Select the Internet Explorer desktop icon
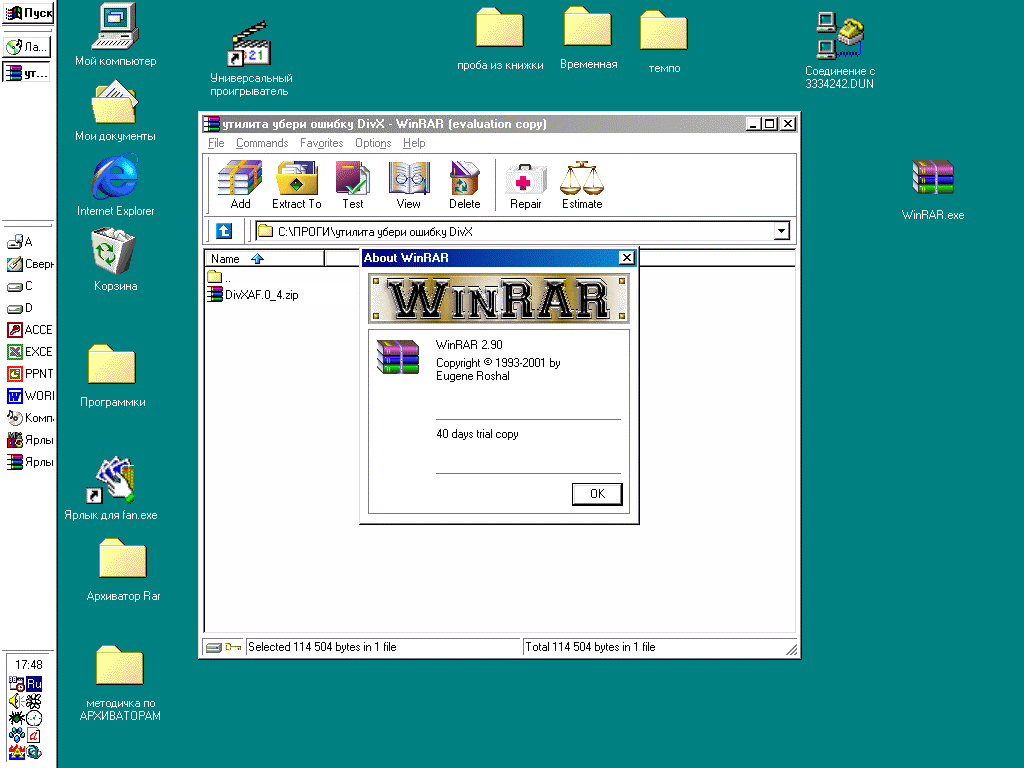This screenshot has height=768, width=1024. coord(116,185)
